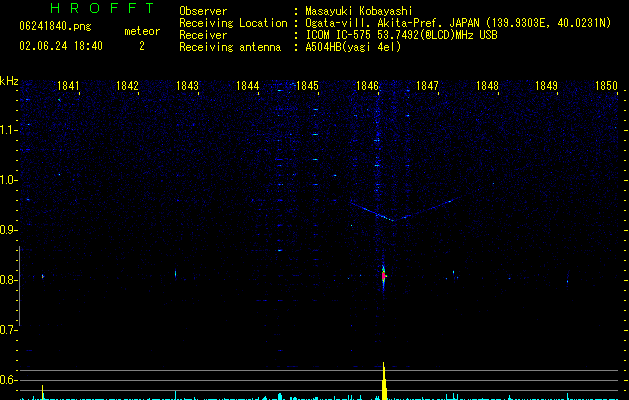The image size is (629, 400).
Task: Click observer name Masayuki Kobayashi
Action: (x=359, y=11)
